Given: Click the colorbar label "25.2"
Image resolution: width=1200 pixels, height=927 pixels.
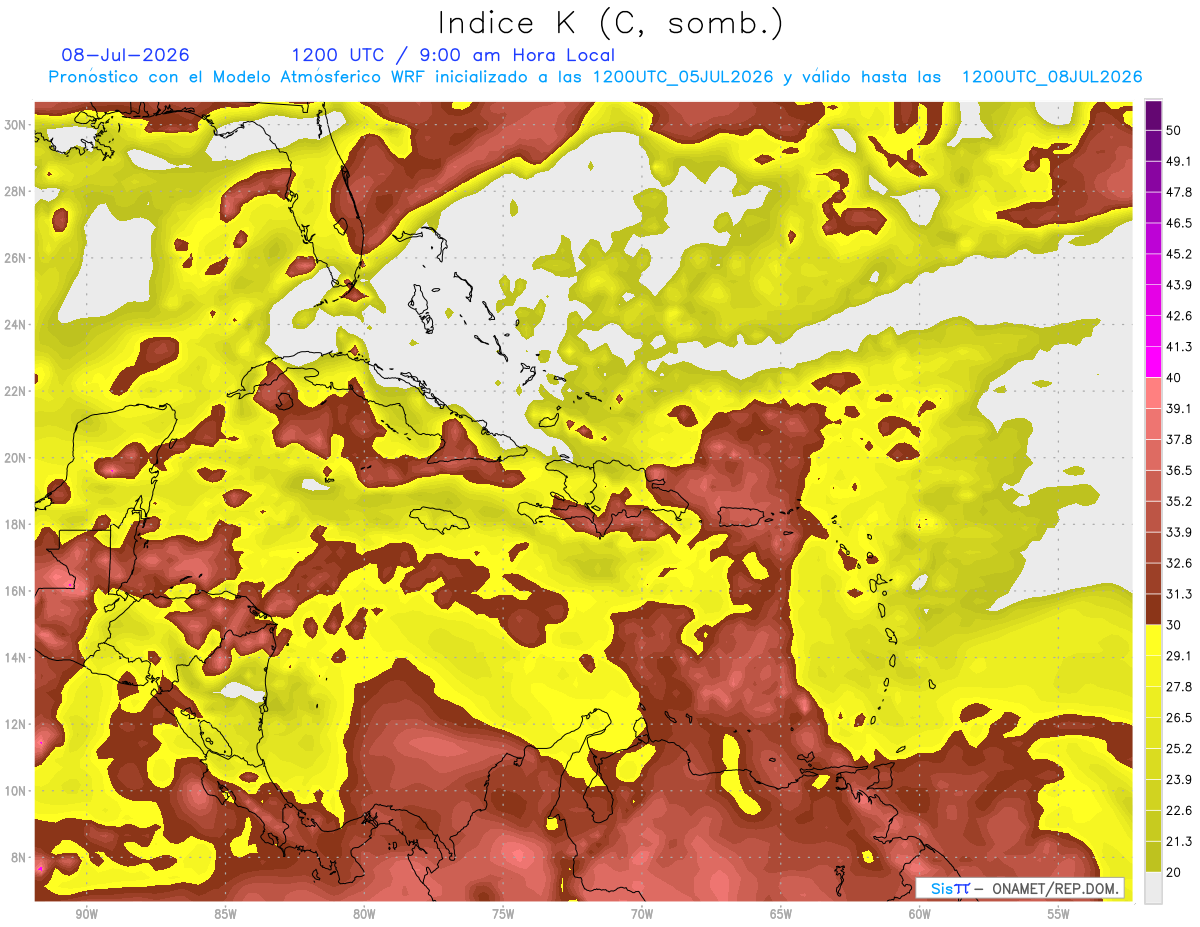Looking at the screenshot, I should [x=1179, y=749].
